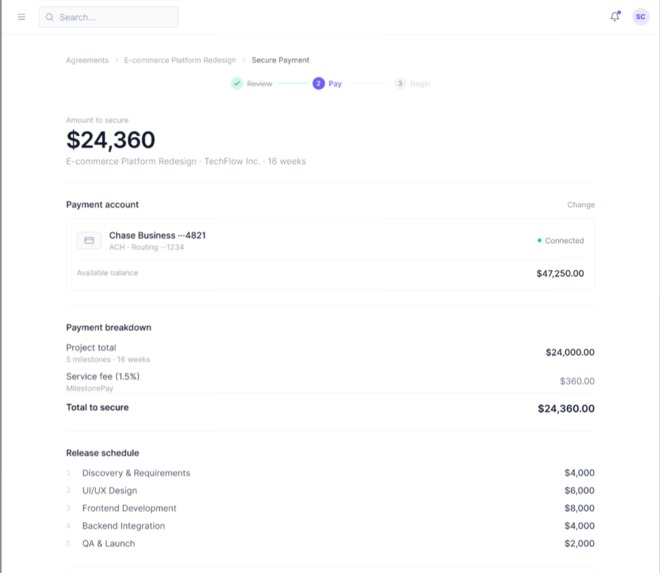
Task: Click the search magnifier icon
Action: coord(50,17)
